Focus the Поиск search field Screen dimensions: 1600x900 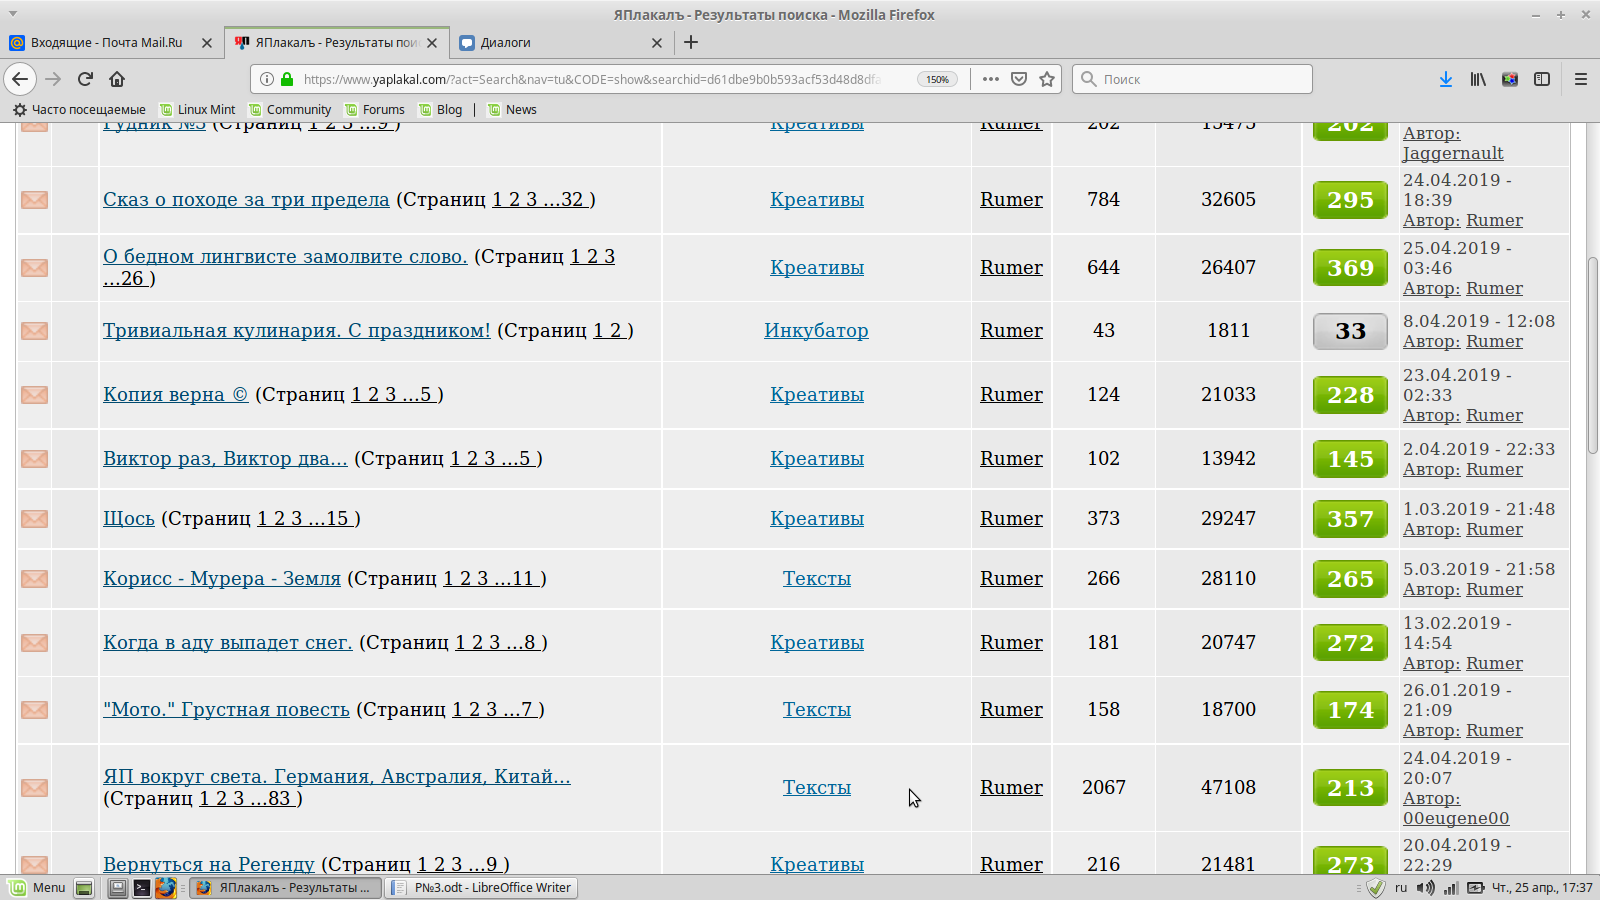click(1192, 79)
